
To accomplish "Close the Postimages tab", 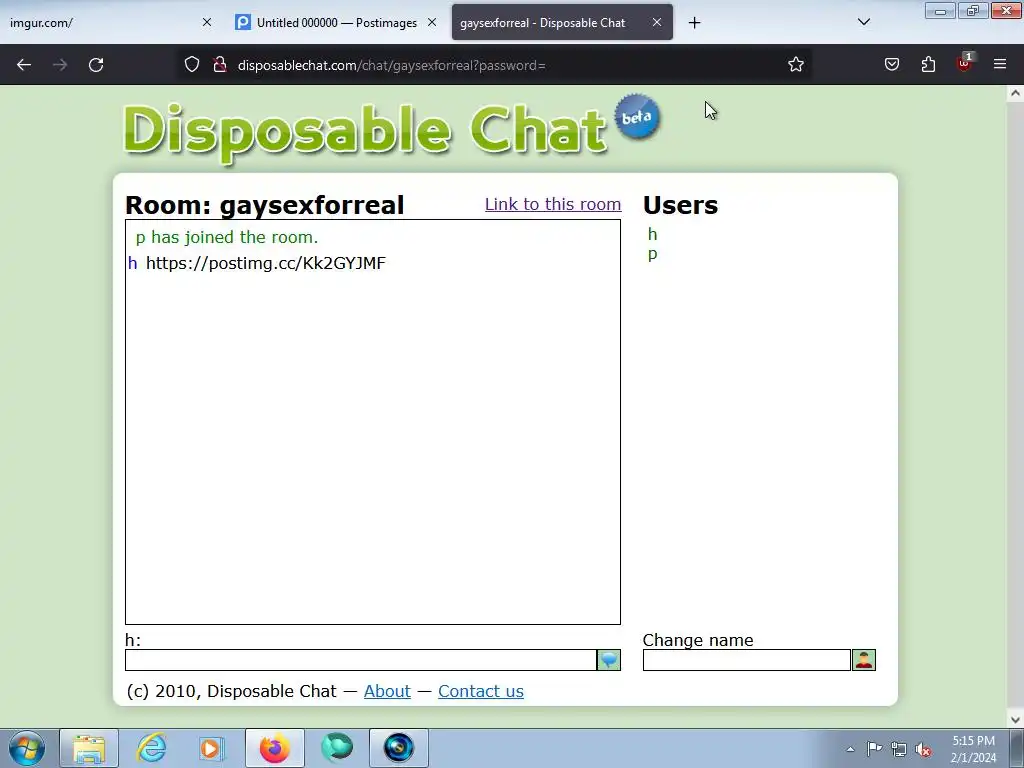I will point(432,22).
